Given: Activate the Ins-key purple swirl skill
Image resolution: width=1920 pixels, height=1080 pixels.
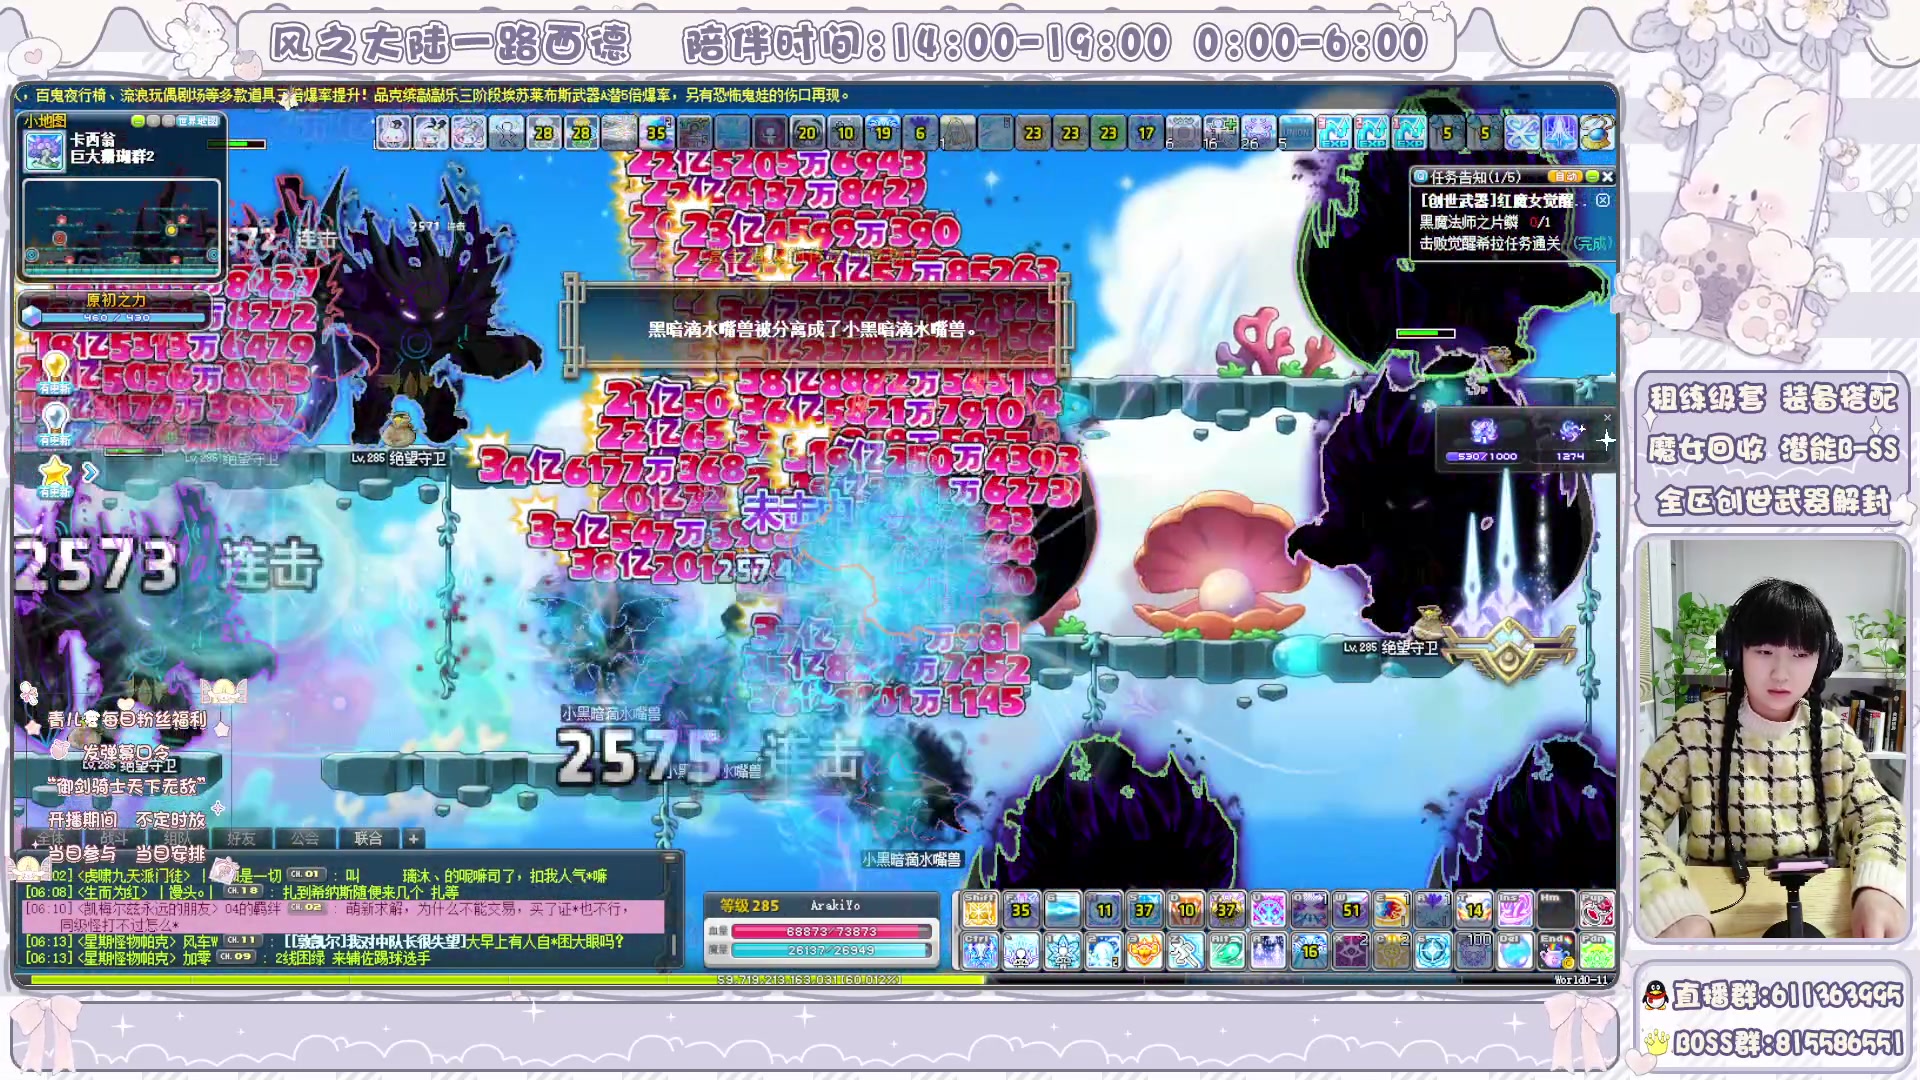Looking at the screenshot, I should tap(1515, 910).
